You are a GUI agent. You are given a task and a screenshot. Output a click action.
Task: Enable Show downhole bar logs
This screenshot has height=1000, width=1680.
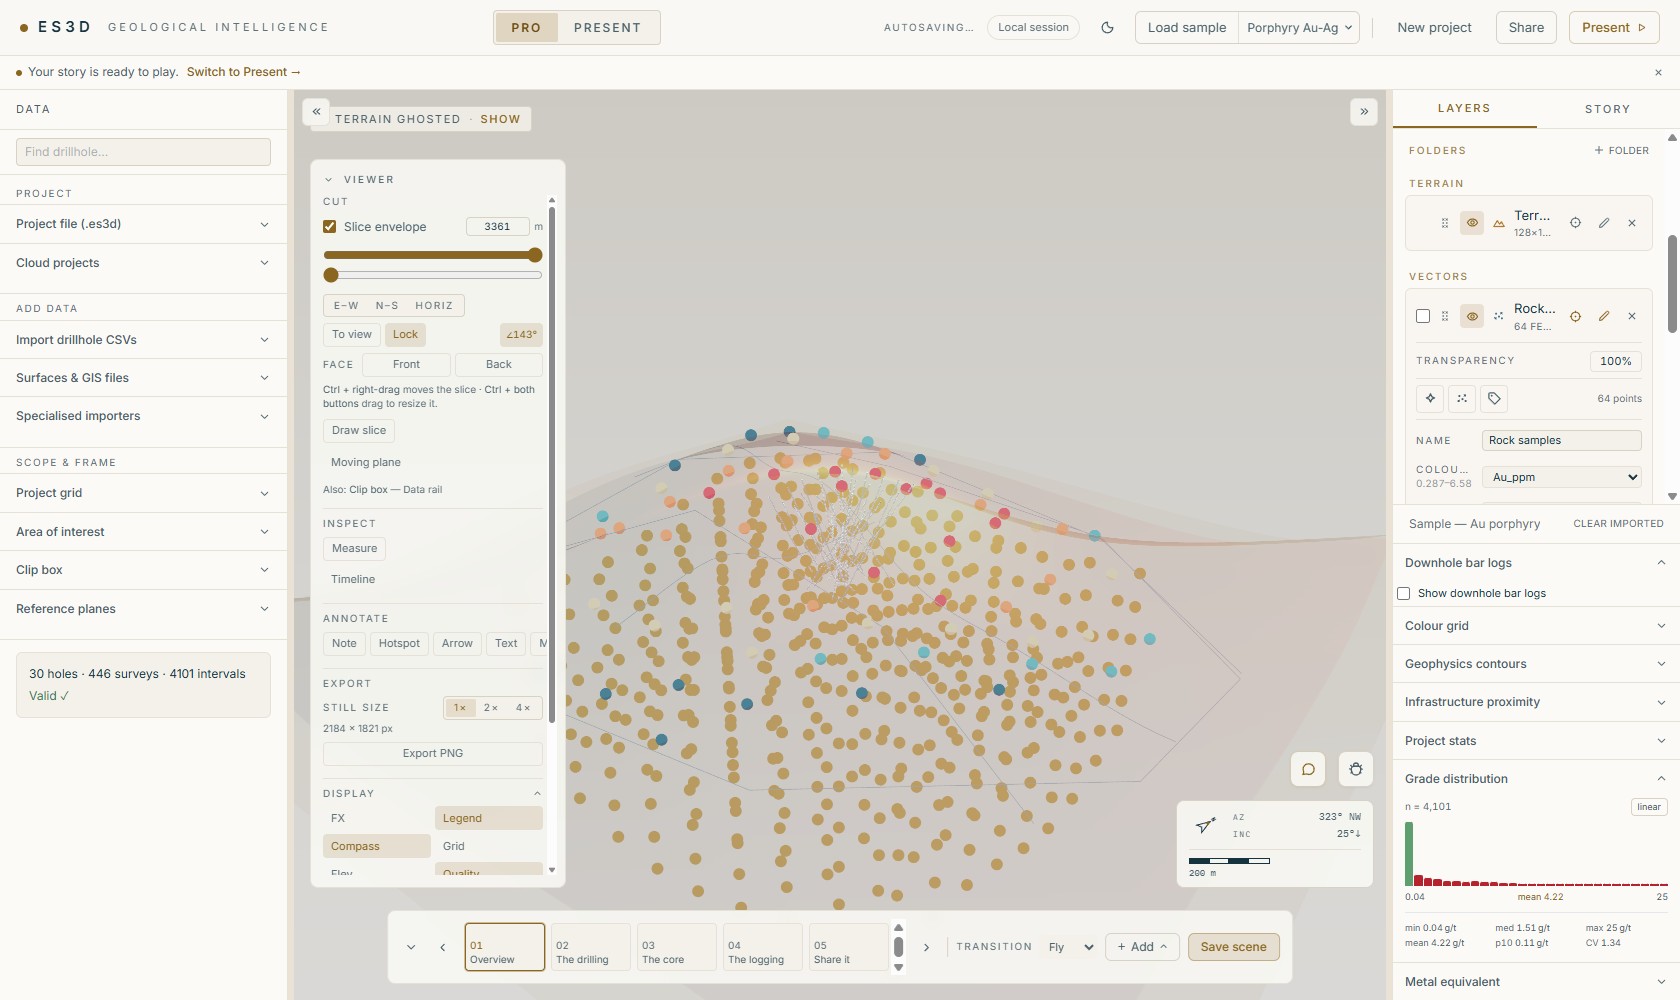pos(1404,593)
